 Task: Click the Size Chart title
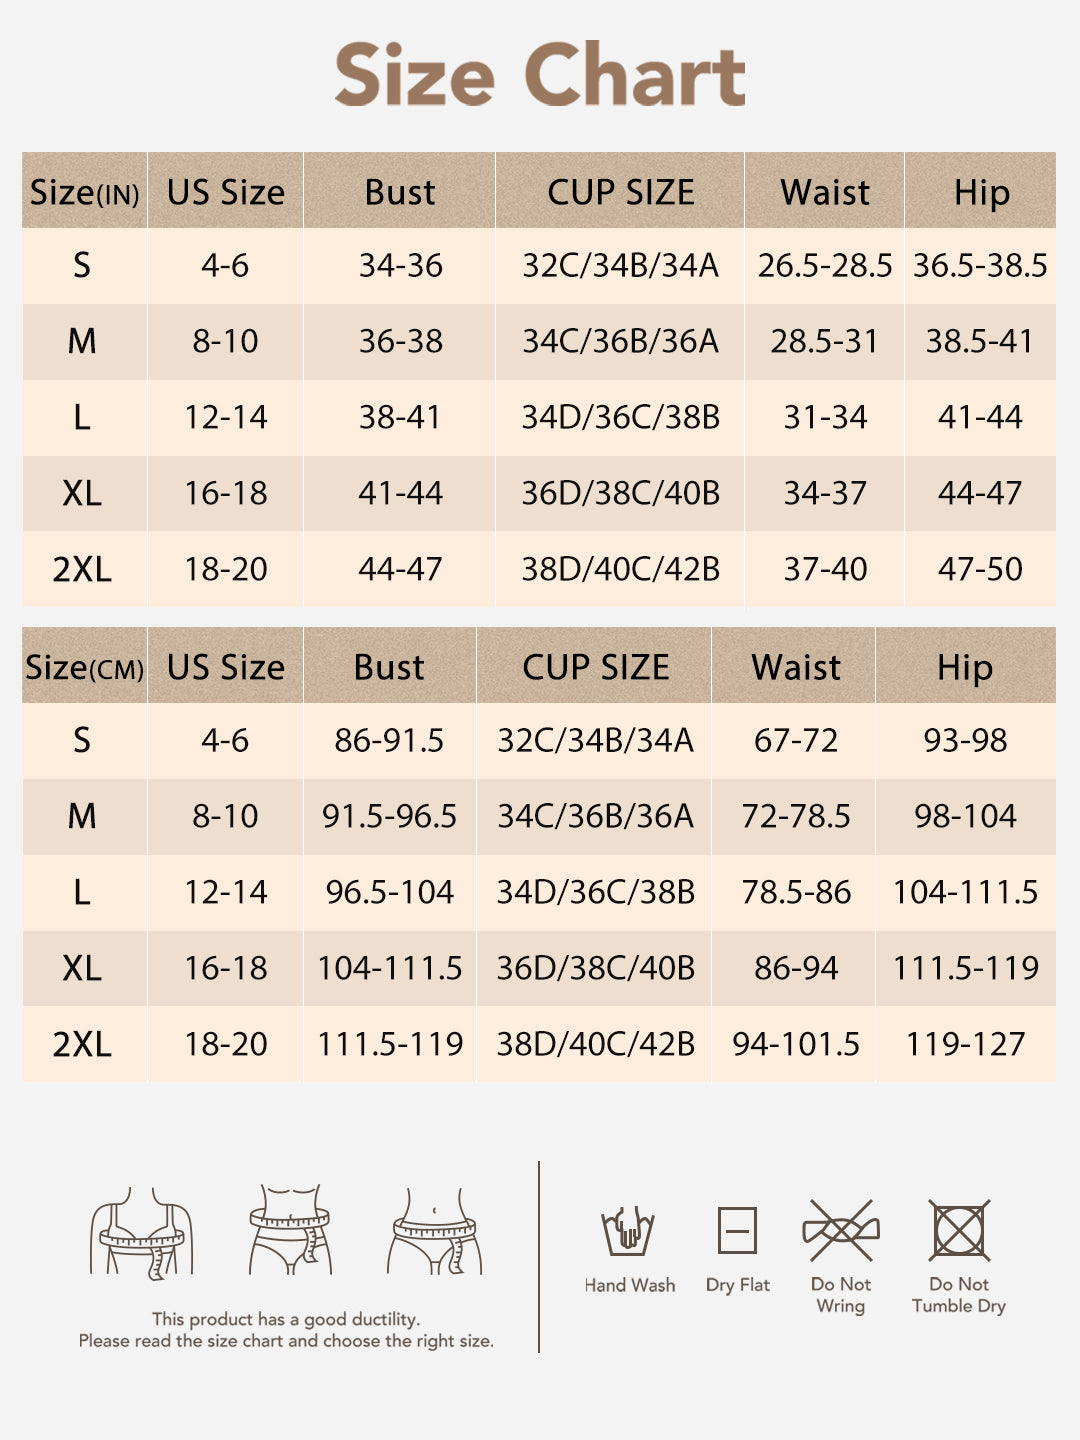[540, 74]
